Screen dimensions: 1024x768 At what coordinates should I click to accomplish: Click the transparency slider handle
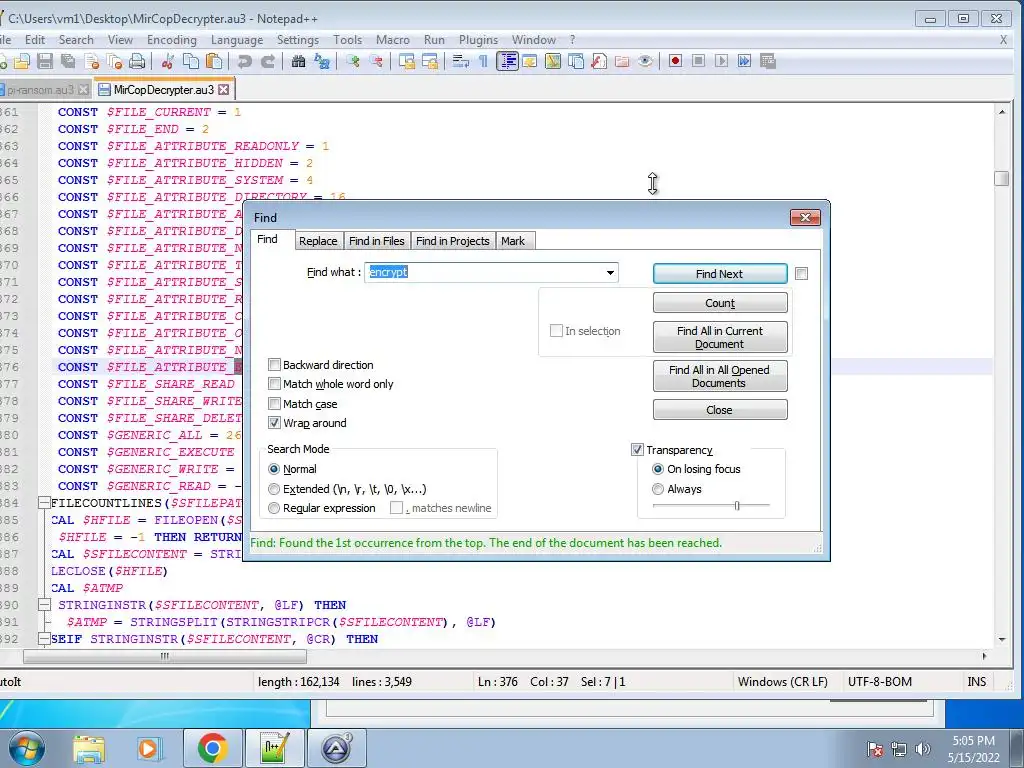click(737, 505)
